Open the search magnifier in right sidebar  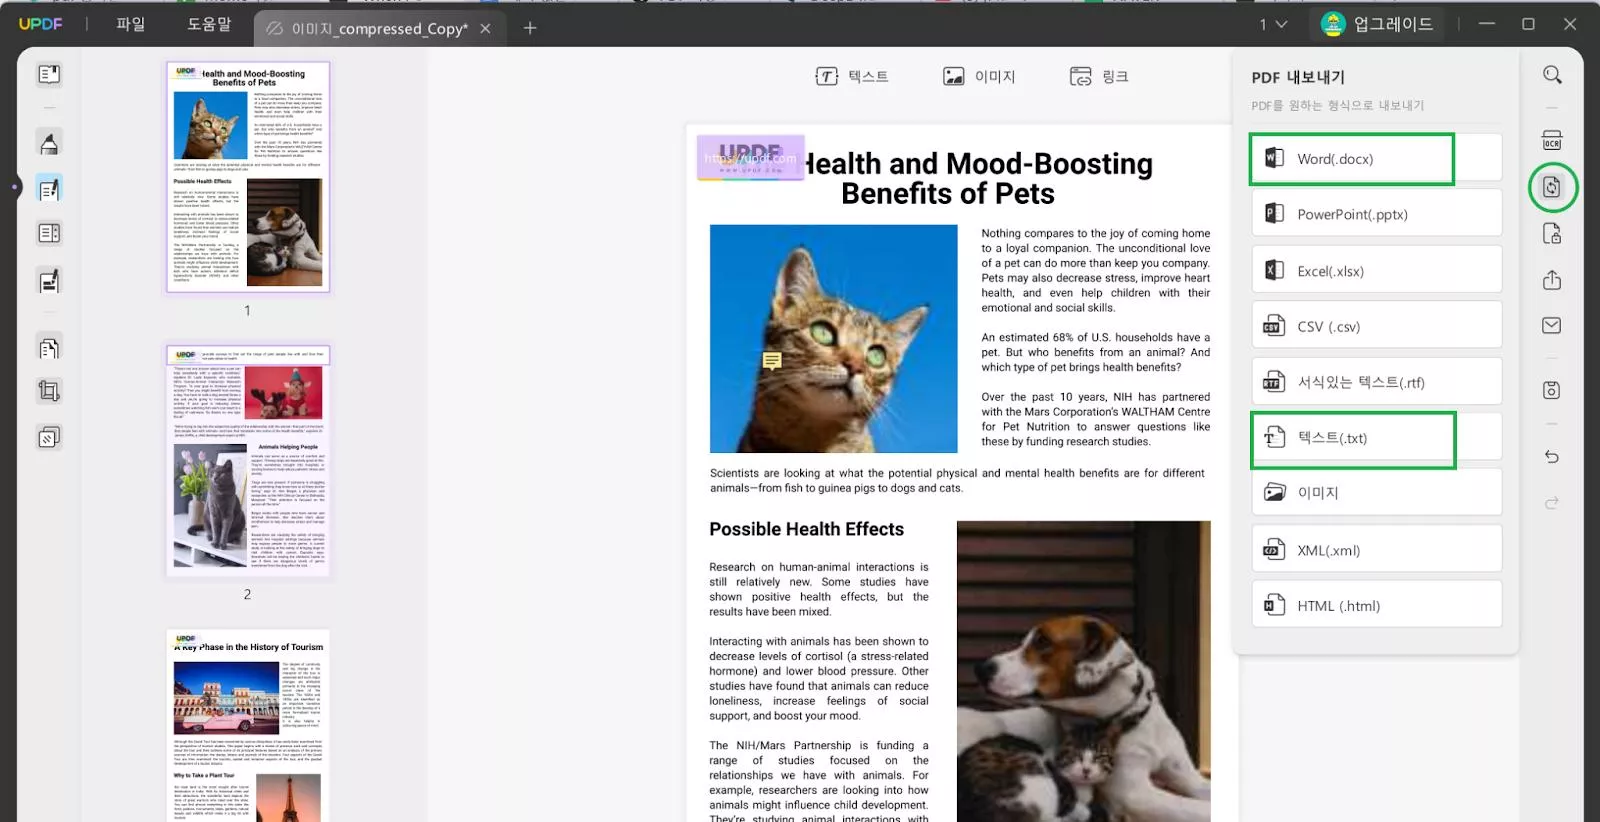[x=1552, y=75]
